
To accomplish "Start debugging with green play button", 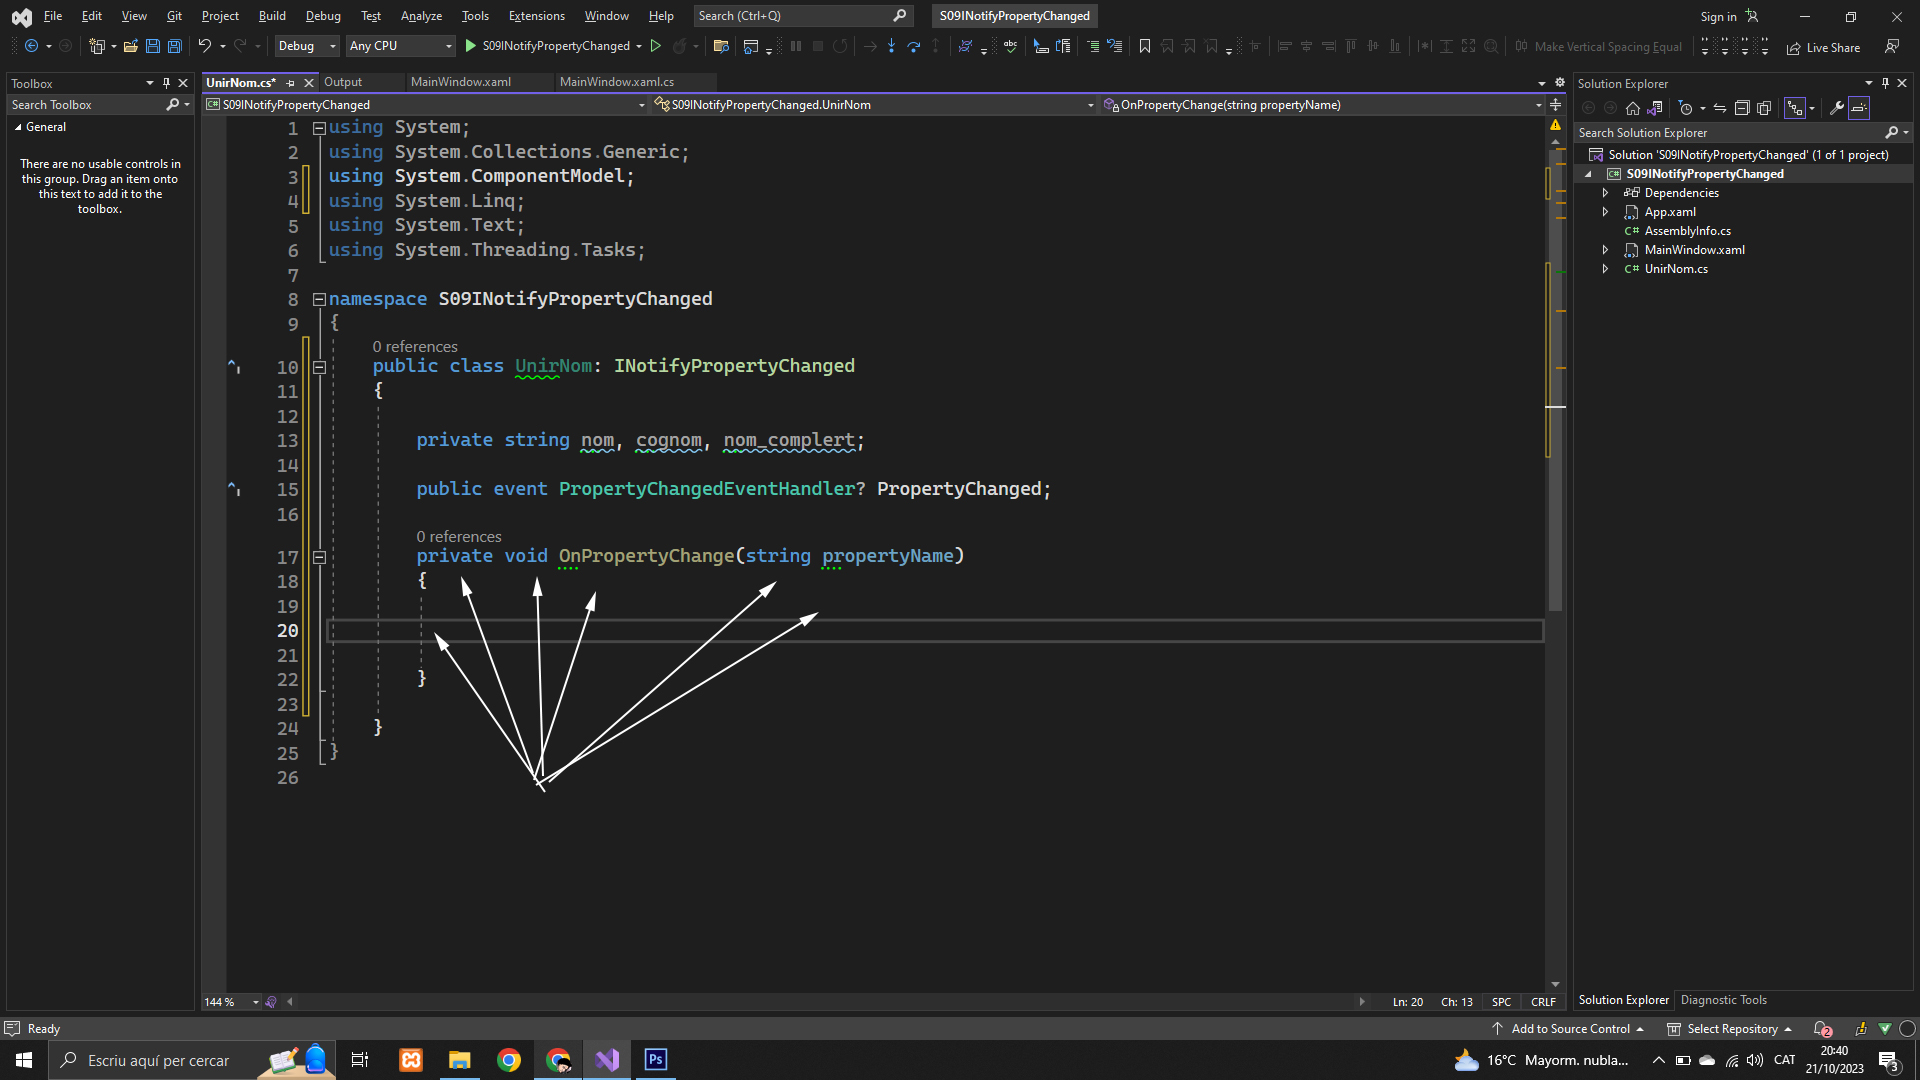I will 471,46.
